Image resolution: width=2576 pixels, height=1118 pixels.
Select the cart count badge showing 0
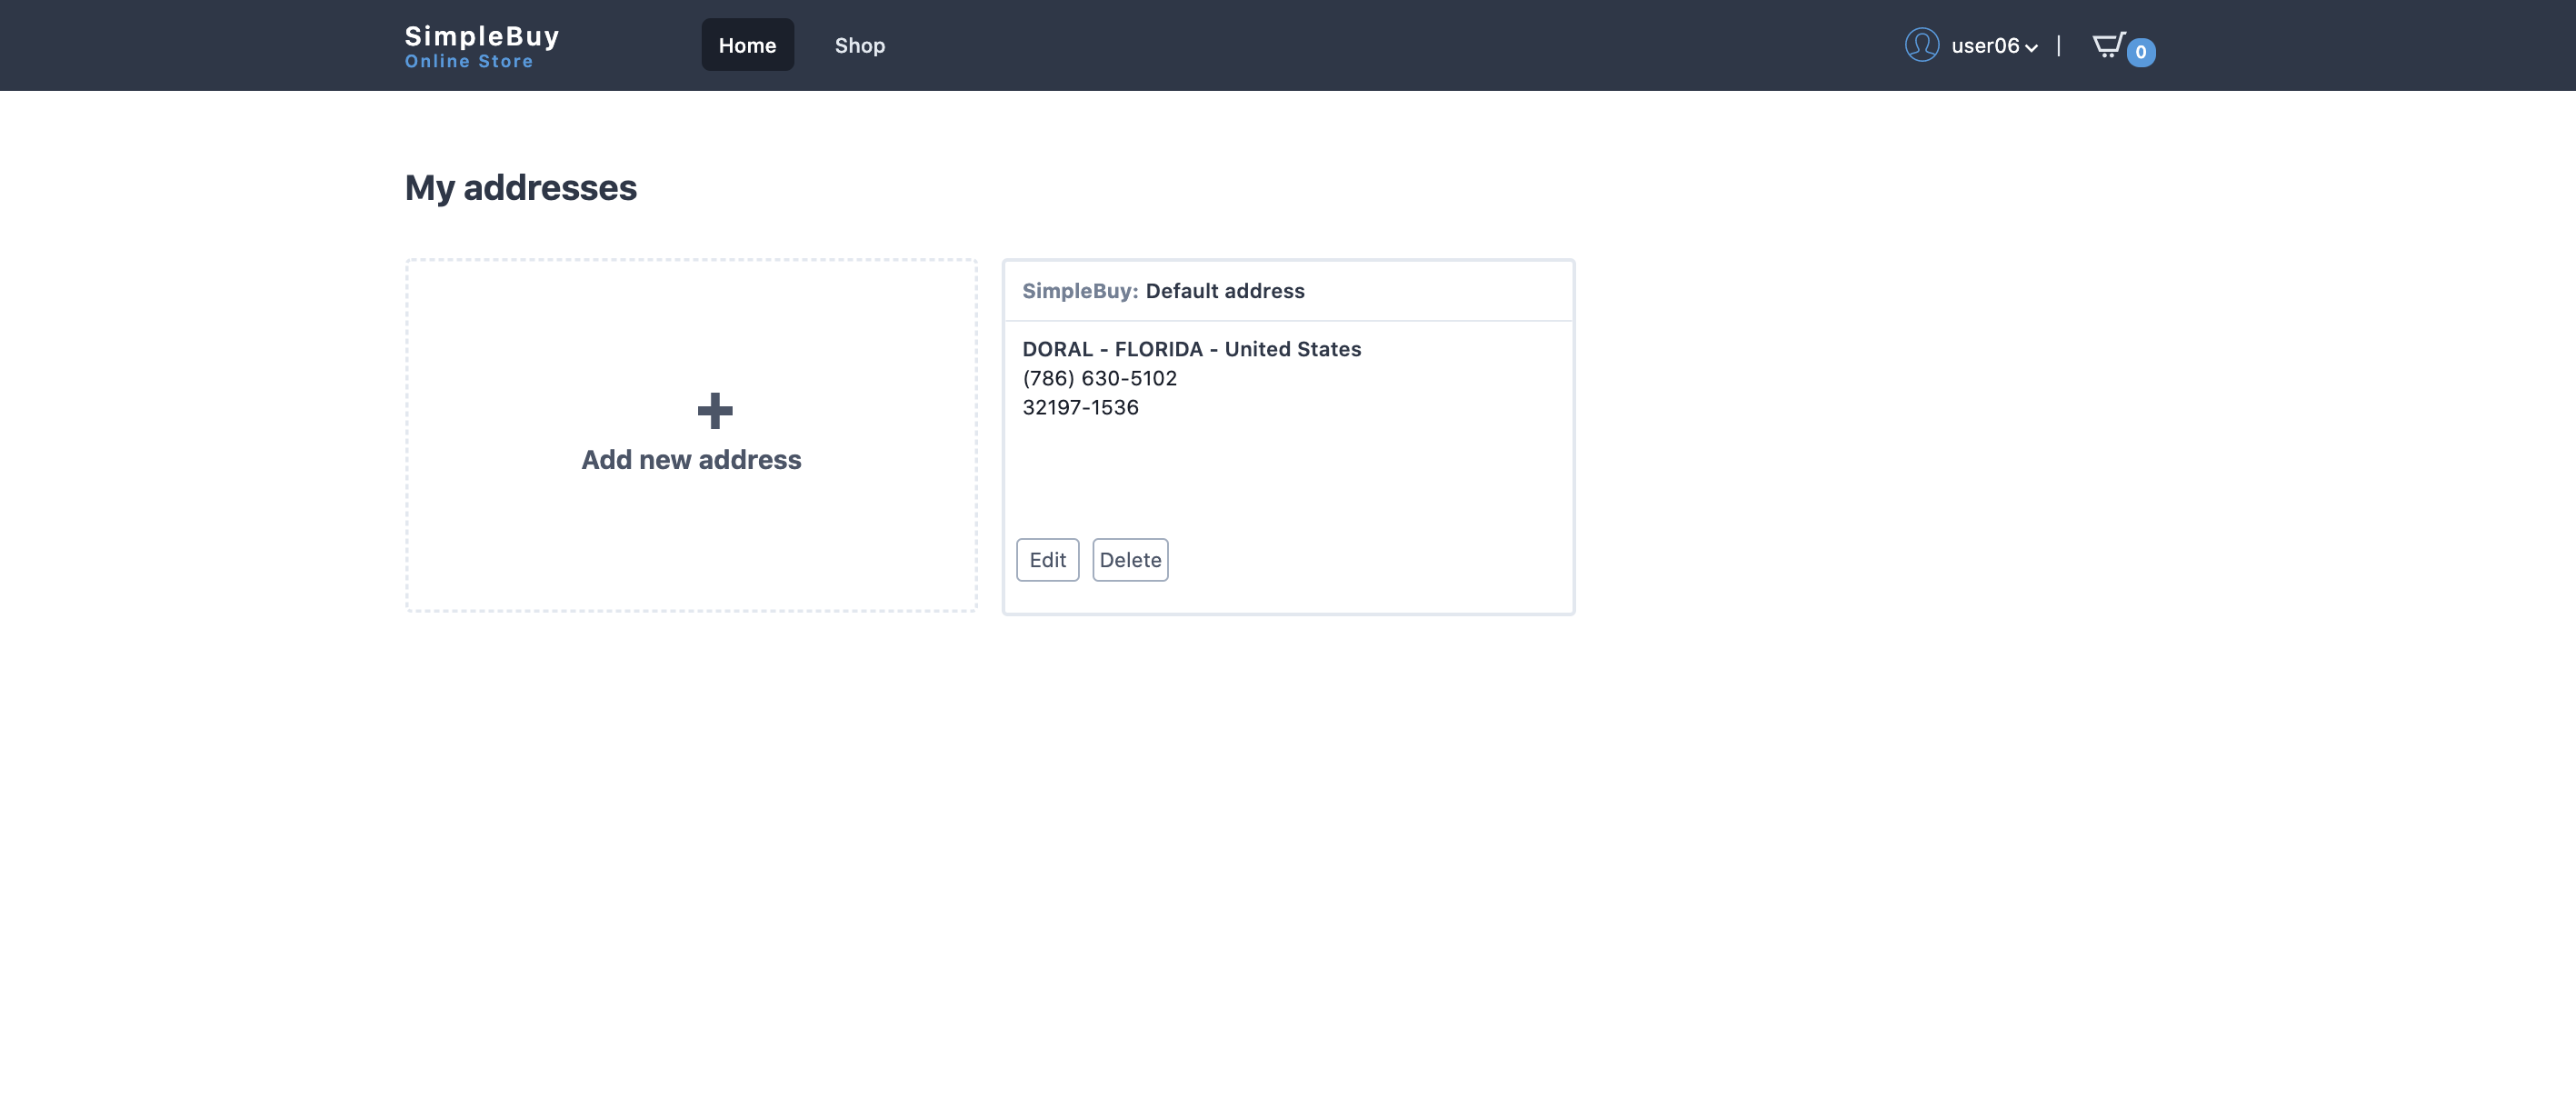(2138, 52)
